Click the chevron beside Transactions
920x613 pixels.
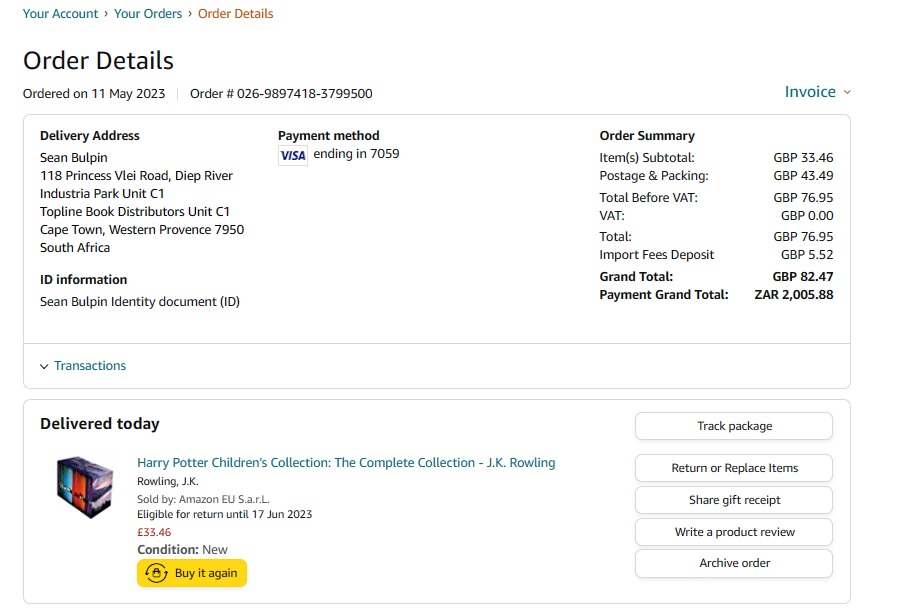coord(44,367)
